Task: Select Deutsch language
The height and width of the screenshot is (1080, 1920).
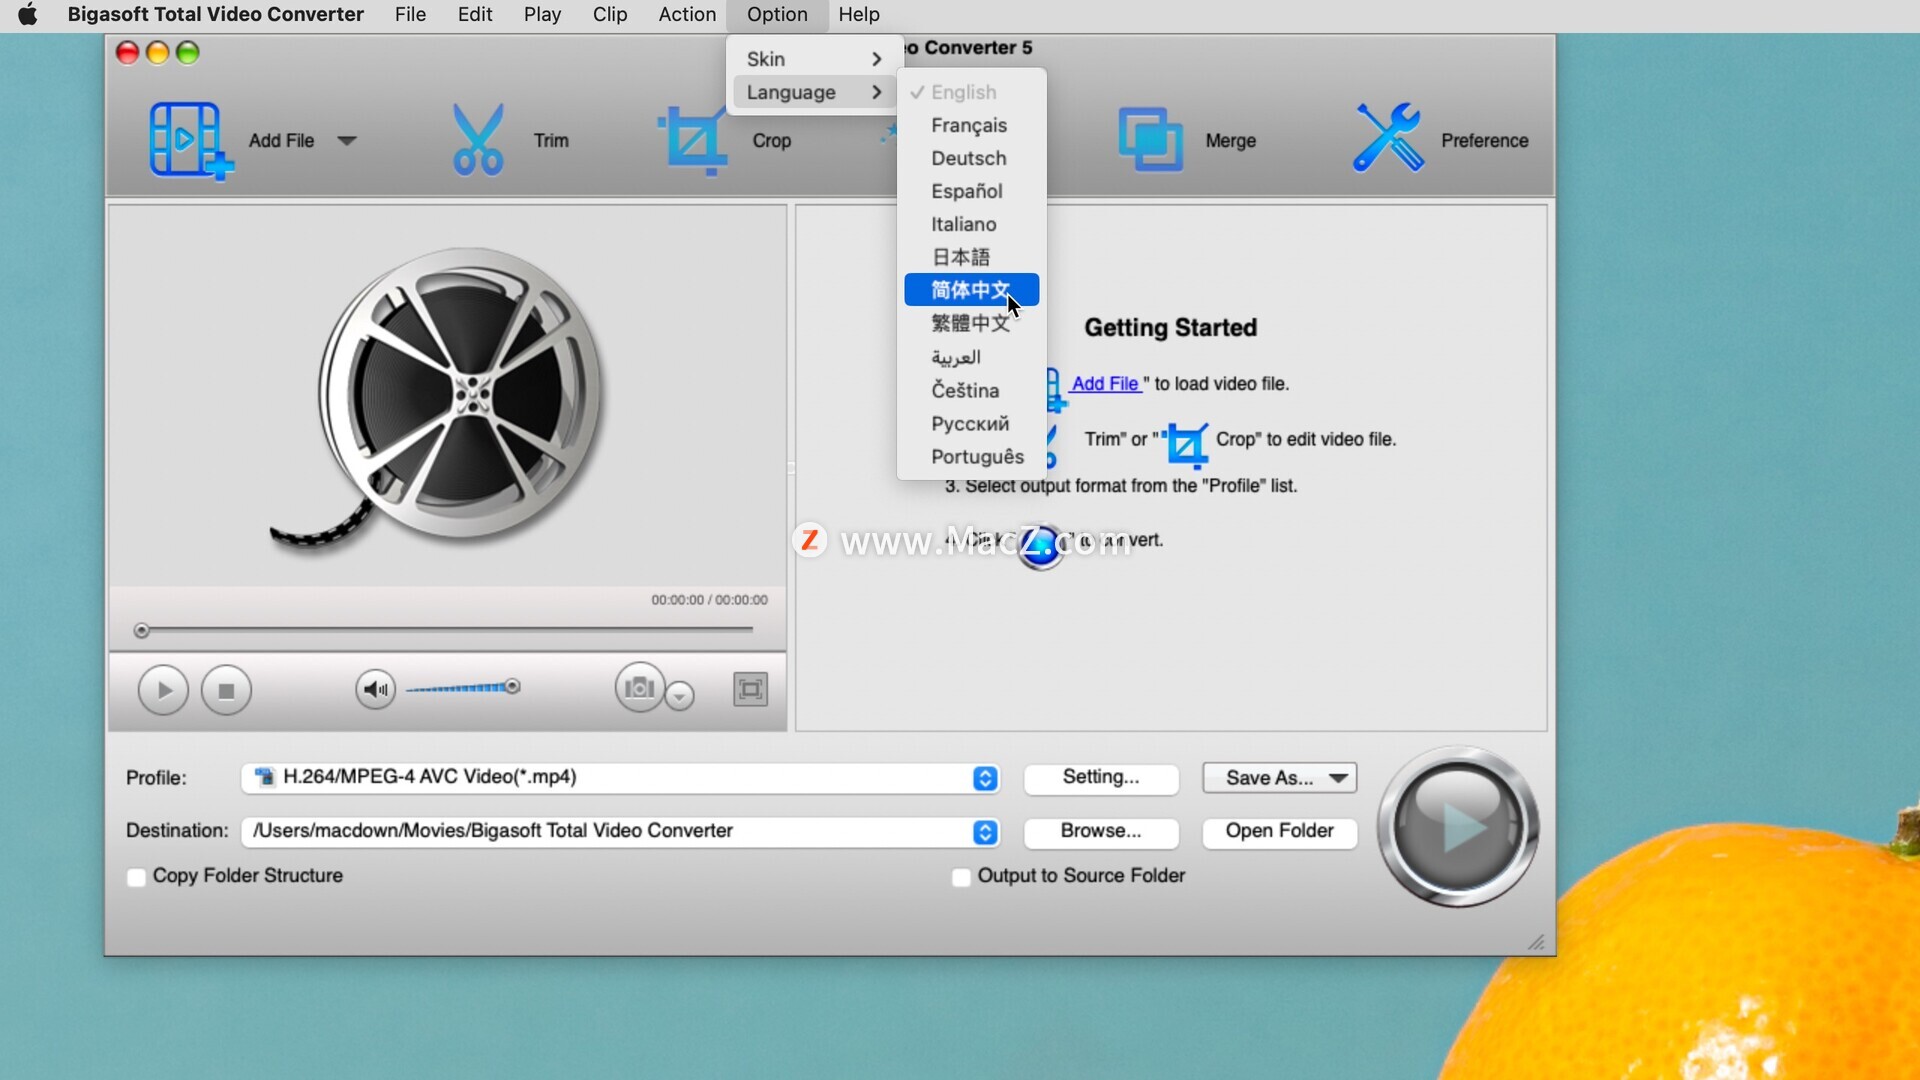Action: pos(971,158)
